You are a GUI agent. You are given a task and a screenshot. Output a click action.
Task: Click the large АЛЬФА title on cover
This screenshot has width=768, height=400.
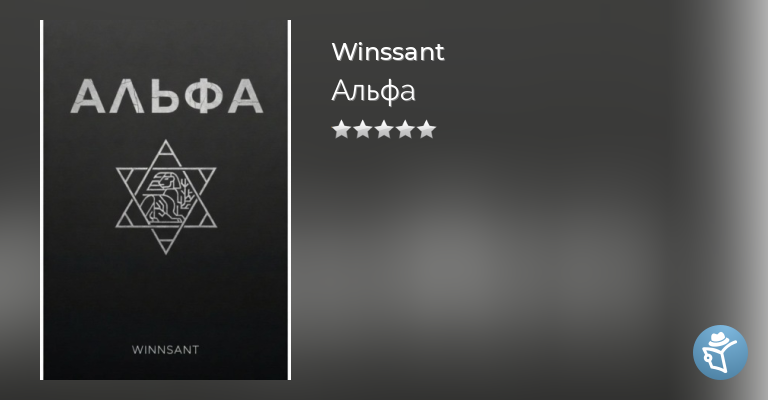[167, 96]
